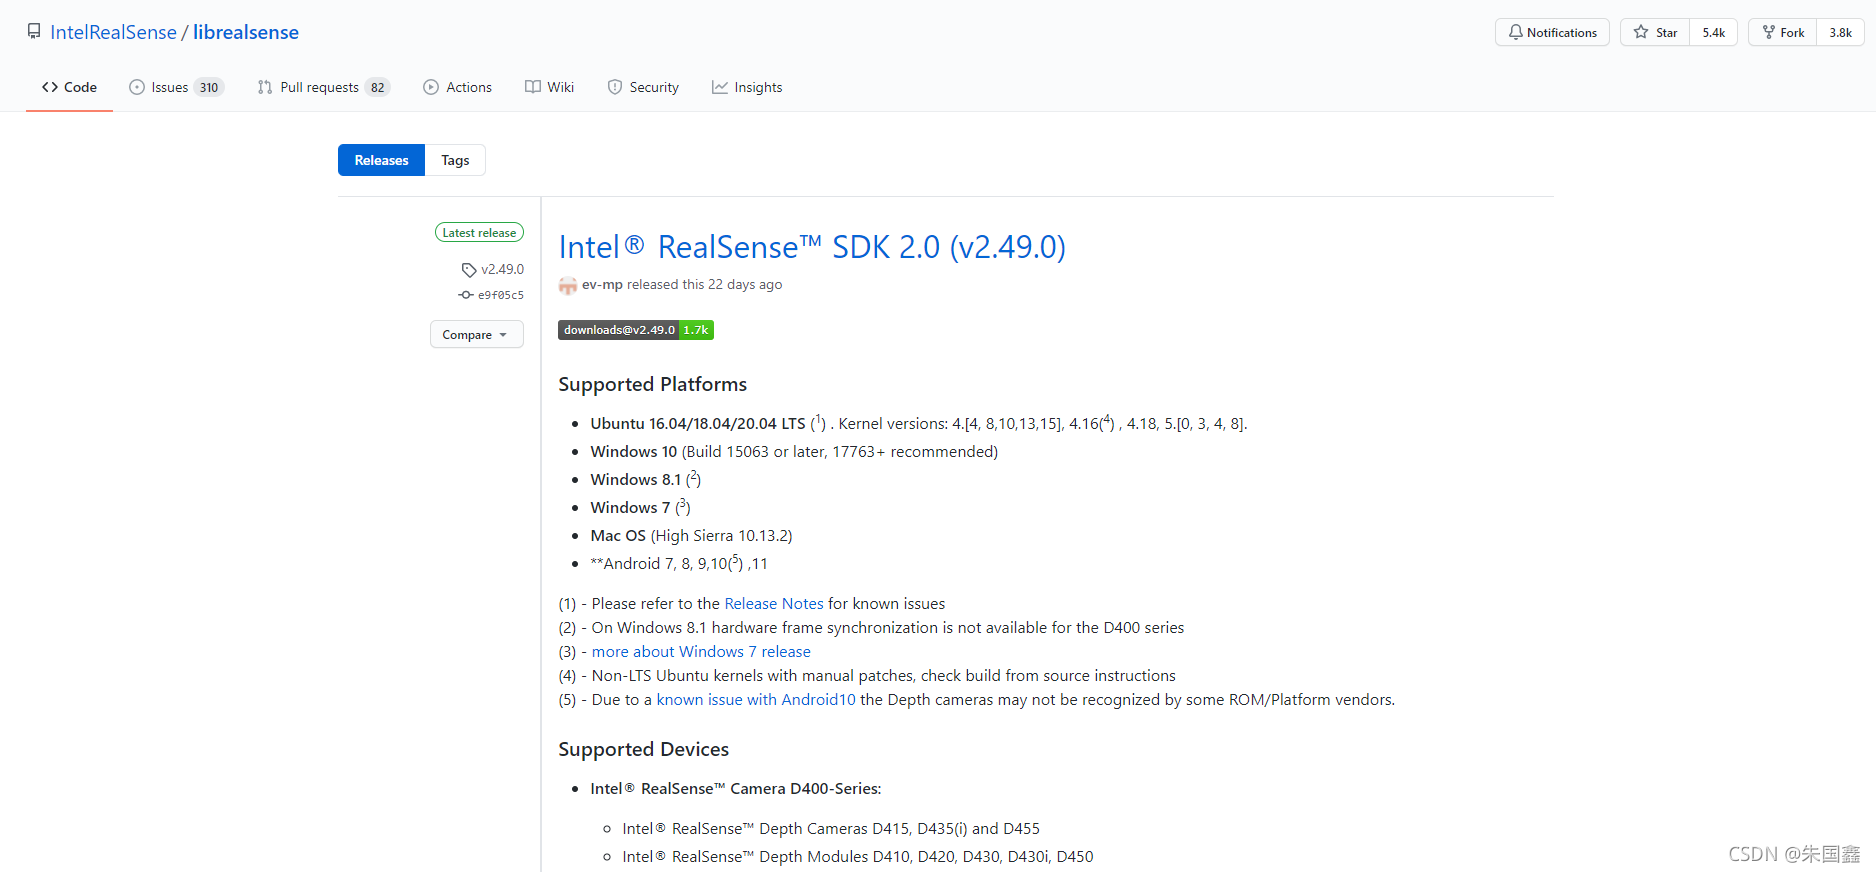
Task: Click the Depth Cameras D415 line
Action: coord(831,828)
